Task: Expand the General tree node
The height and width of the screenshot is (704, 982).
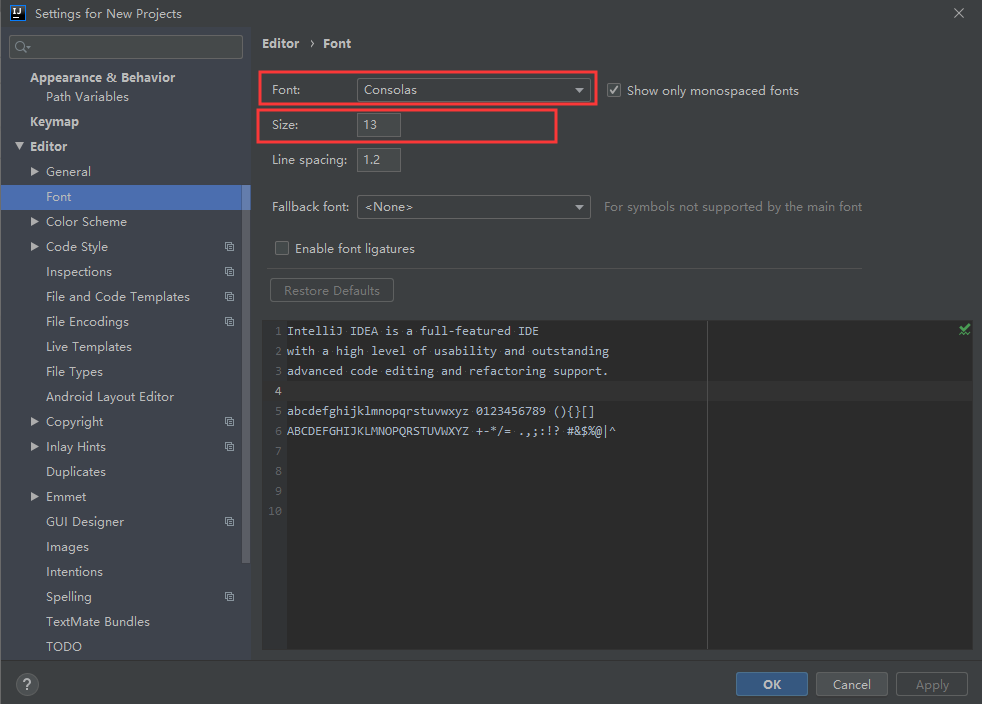Action: 35,172
